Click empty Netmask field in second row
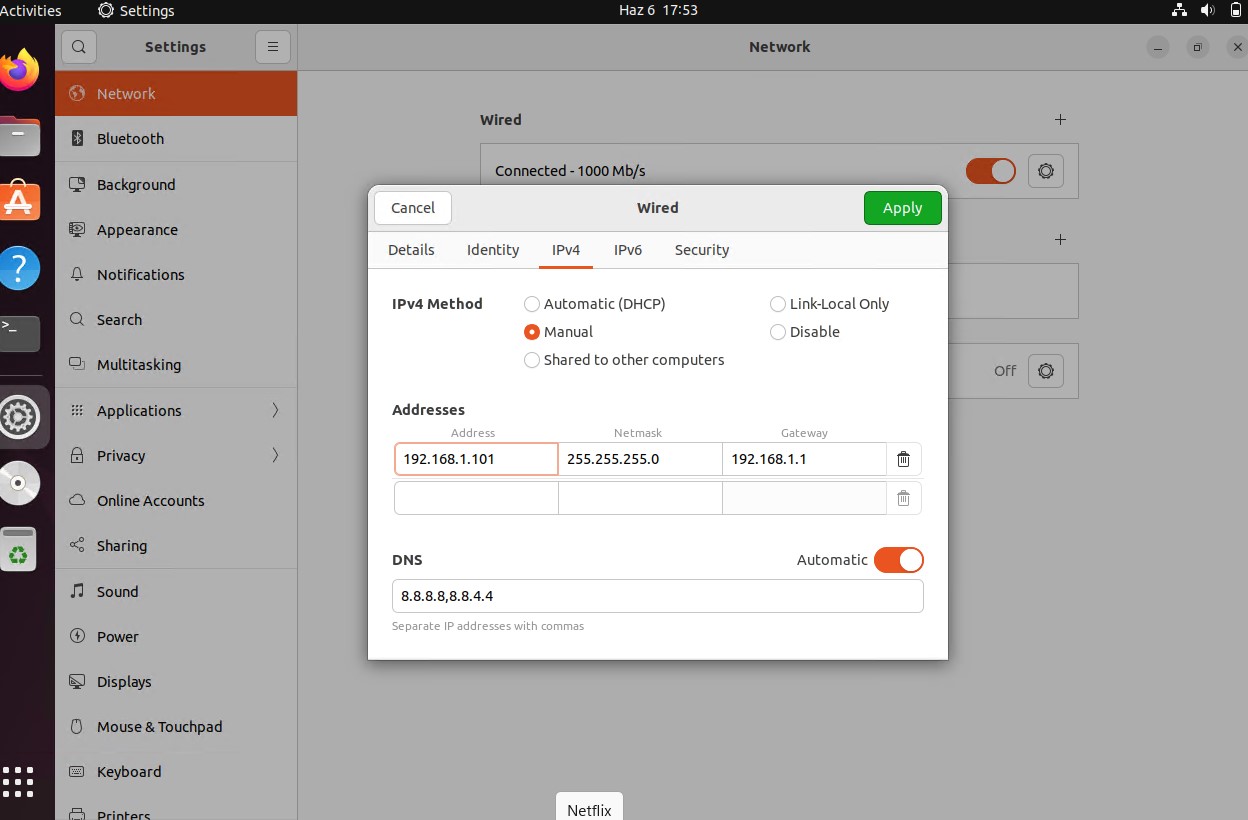Image resolution: width=1248 pixels, height=820 pixels. pyautogui.click(x=640, y=498)
